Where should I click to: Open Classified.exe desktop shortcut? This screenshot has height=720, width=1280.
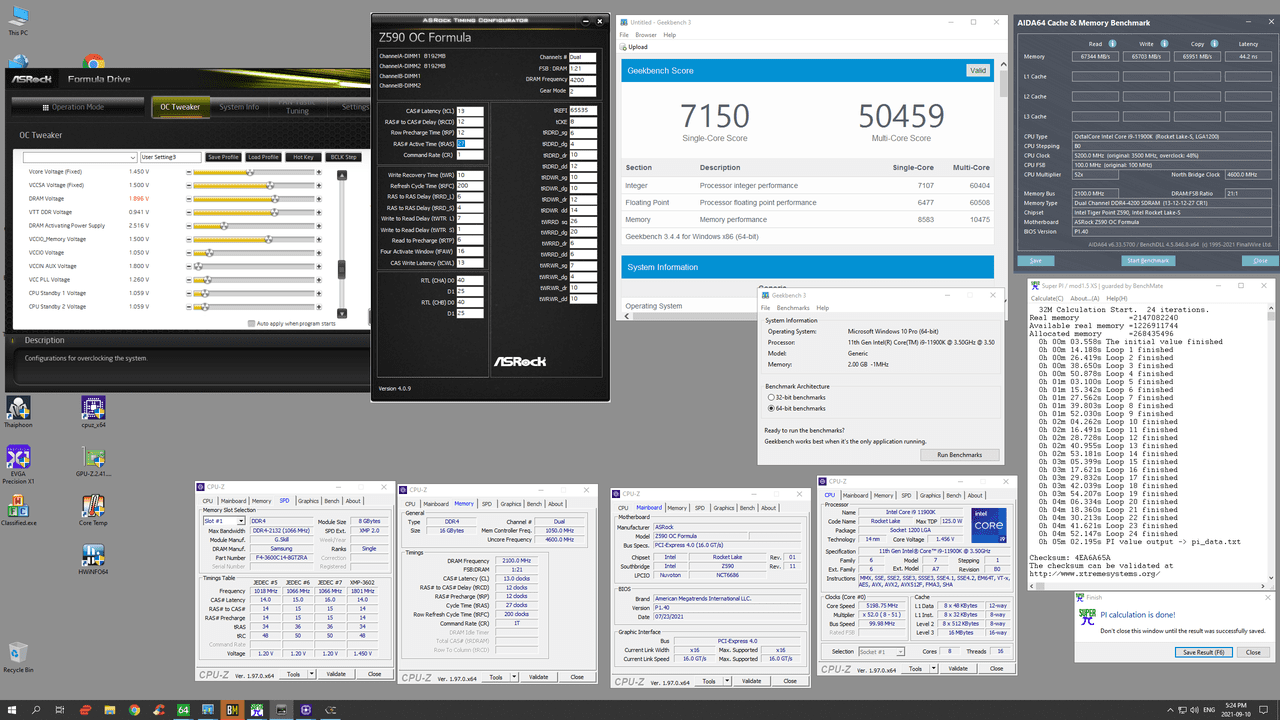[18, 510]
